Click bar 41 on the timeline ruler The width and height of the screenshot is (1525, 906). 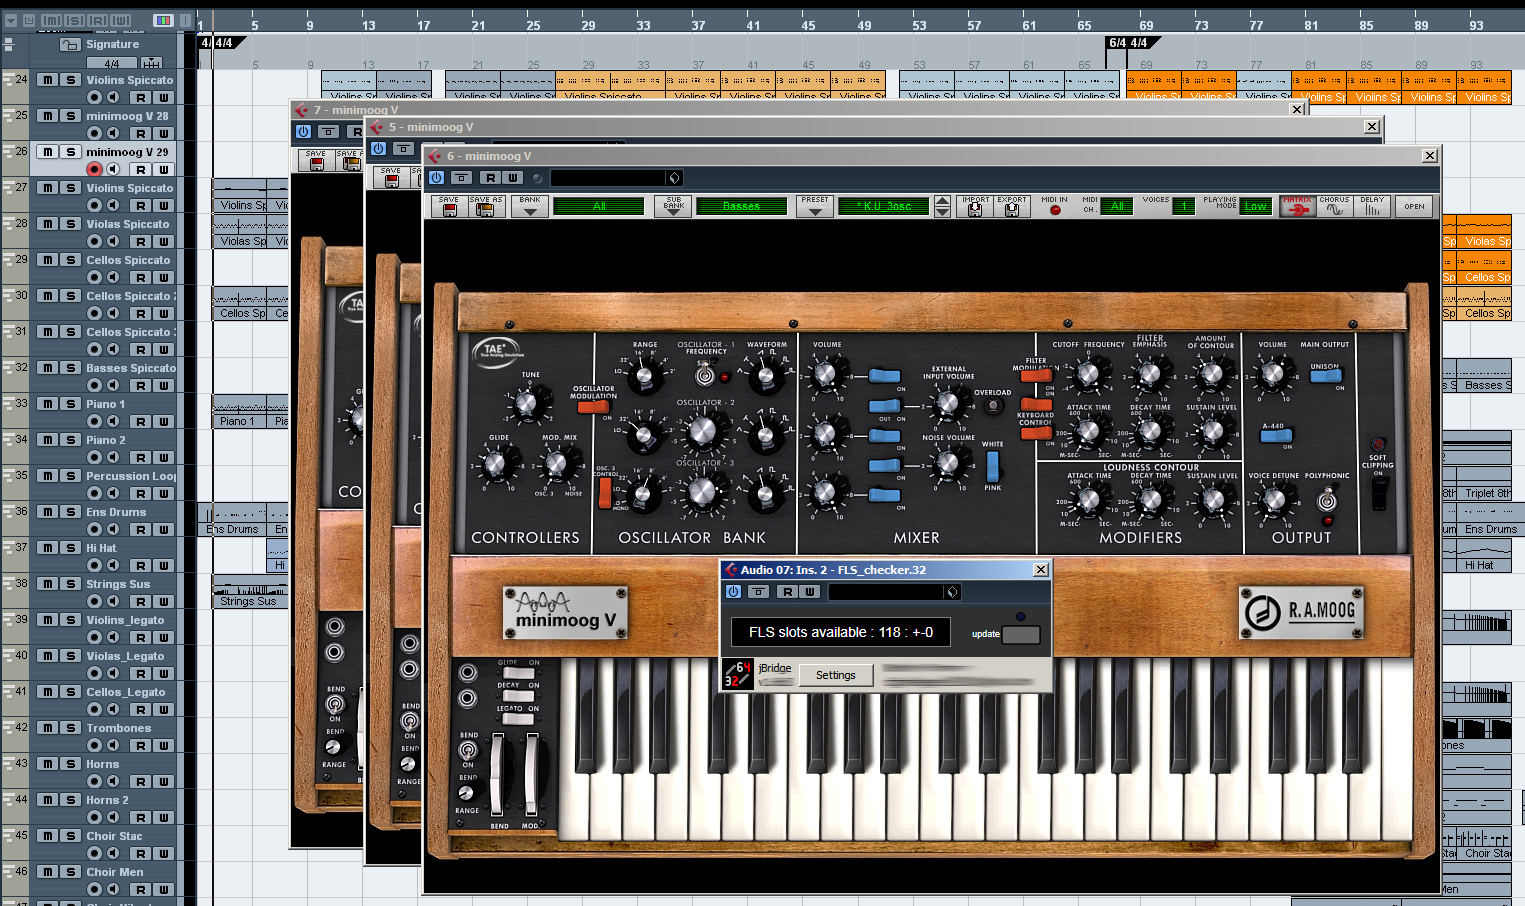(753, 25)
